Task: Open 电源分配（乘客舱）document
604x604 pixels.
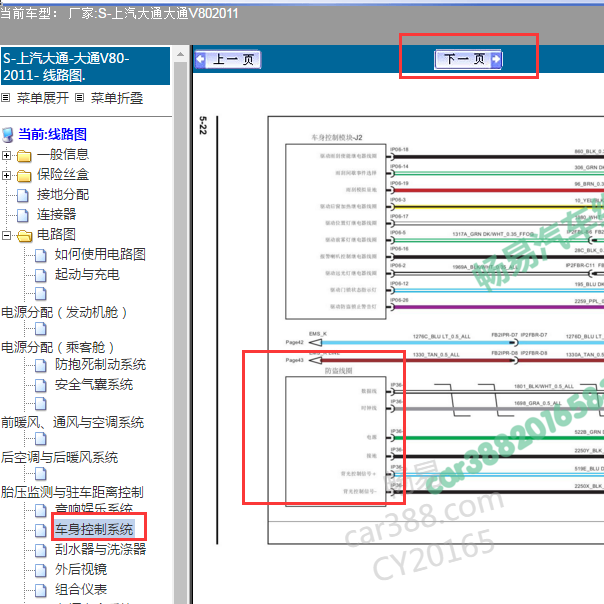Action: (x=58, y=347)
